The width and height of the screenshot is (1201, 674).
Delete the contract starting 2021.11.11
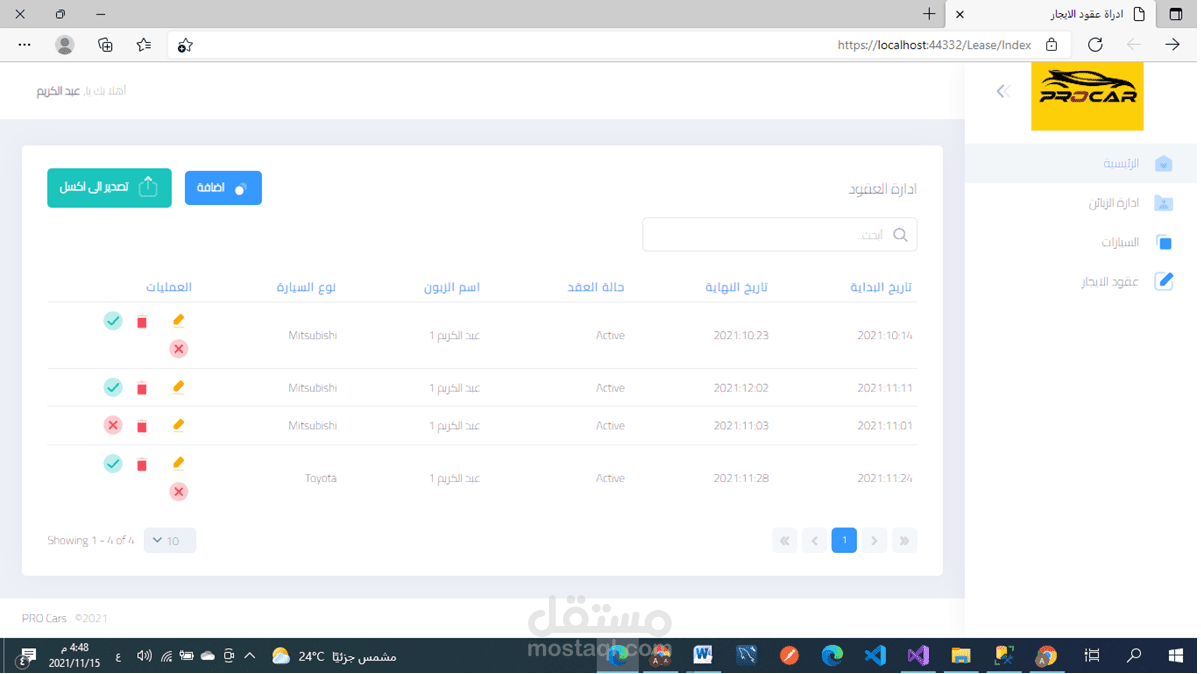(142, 388)
